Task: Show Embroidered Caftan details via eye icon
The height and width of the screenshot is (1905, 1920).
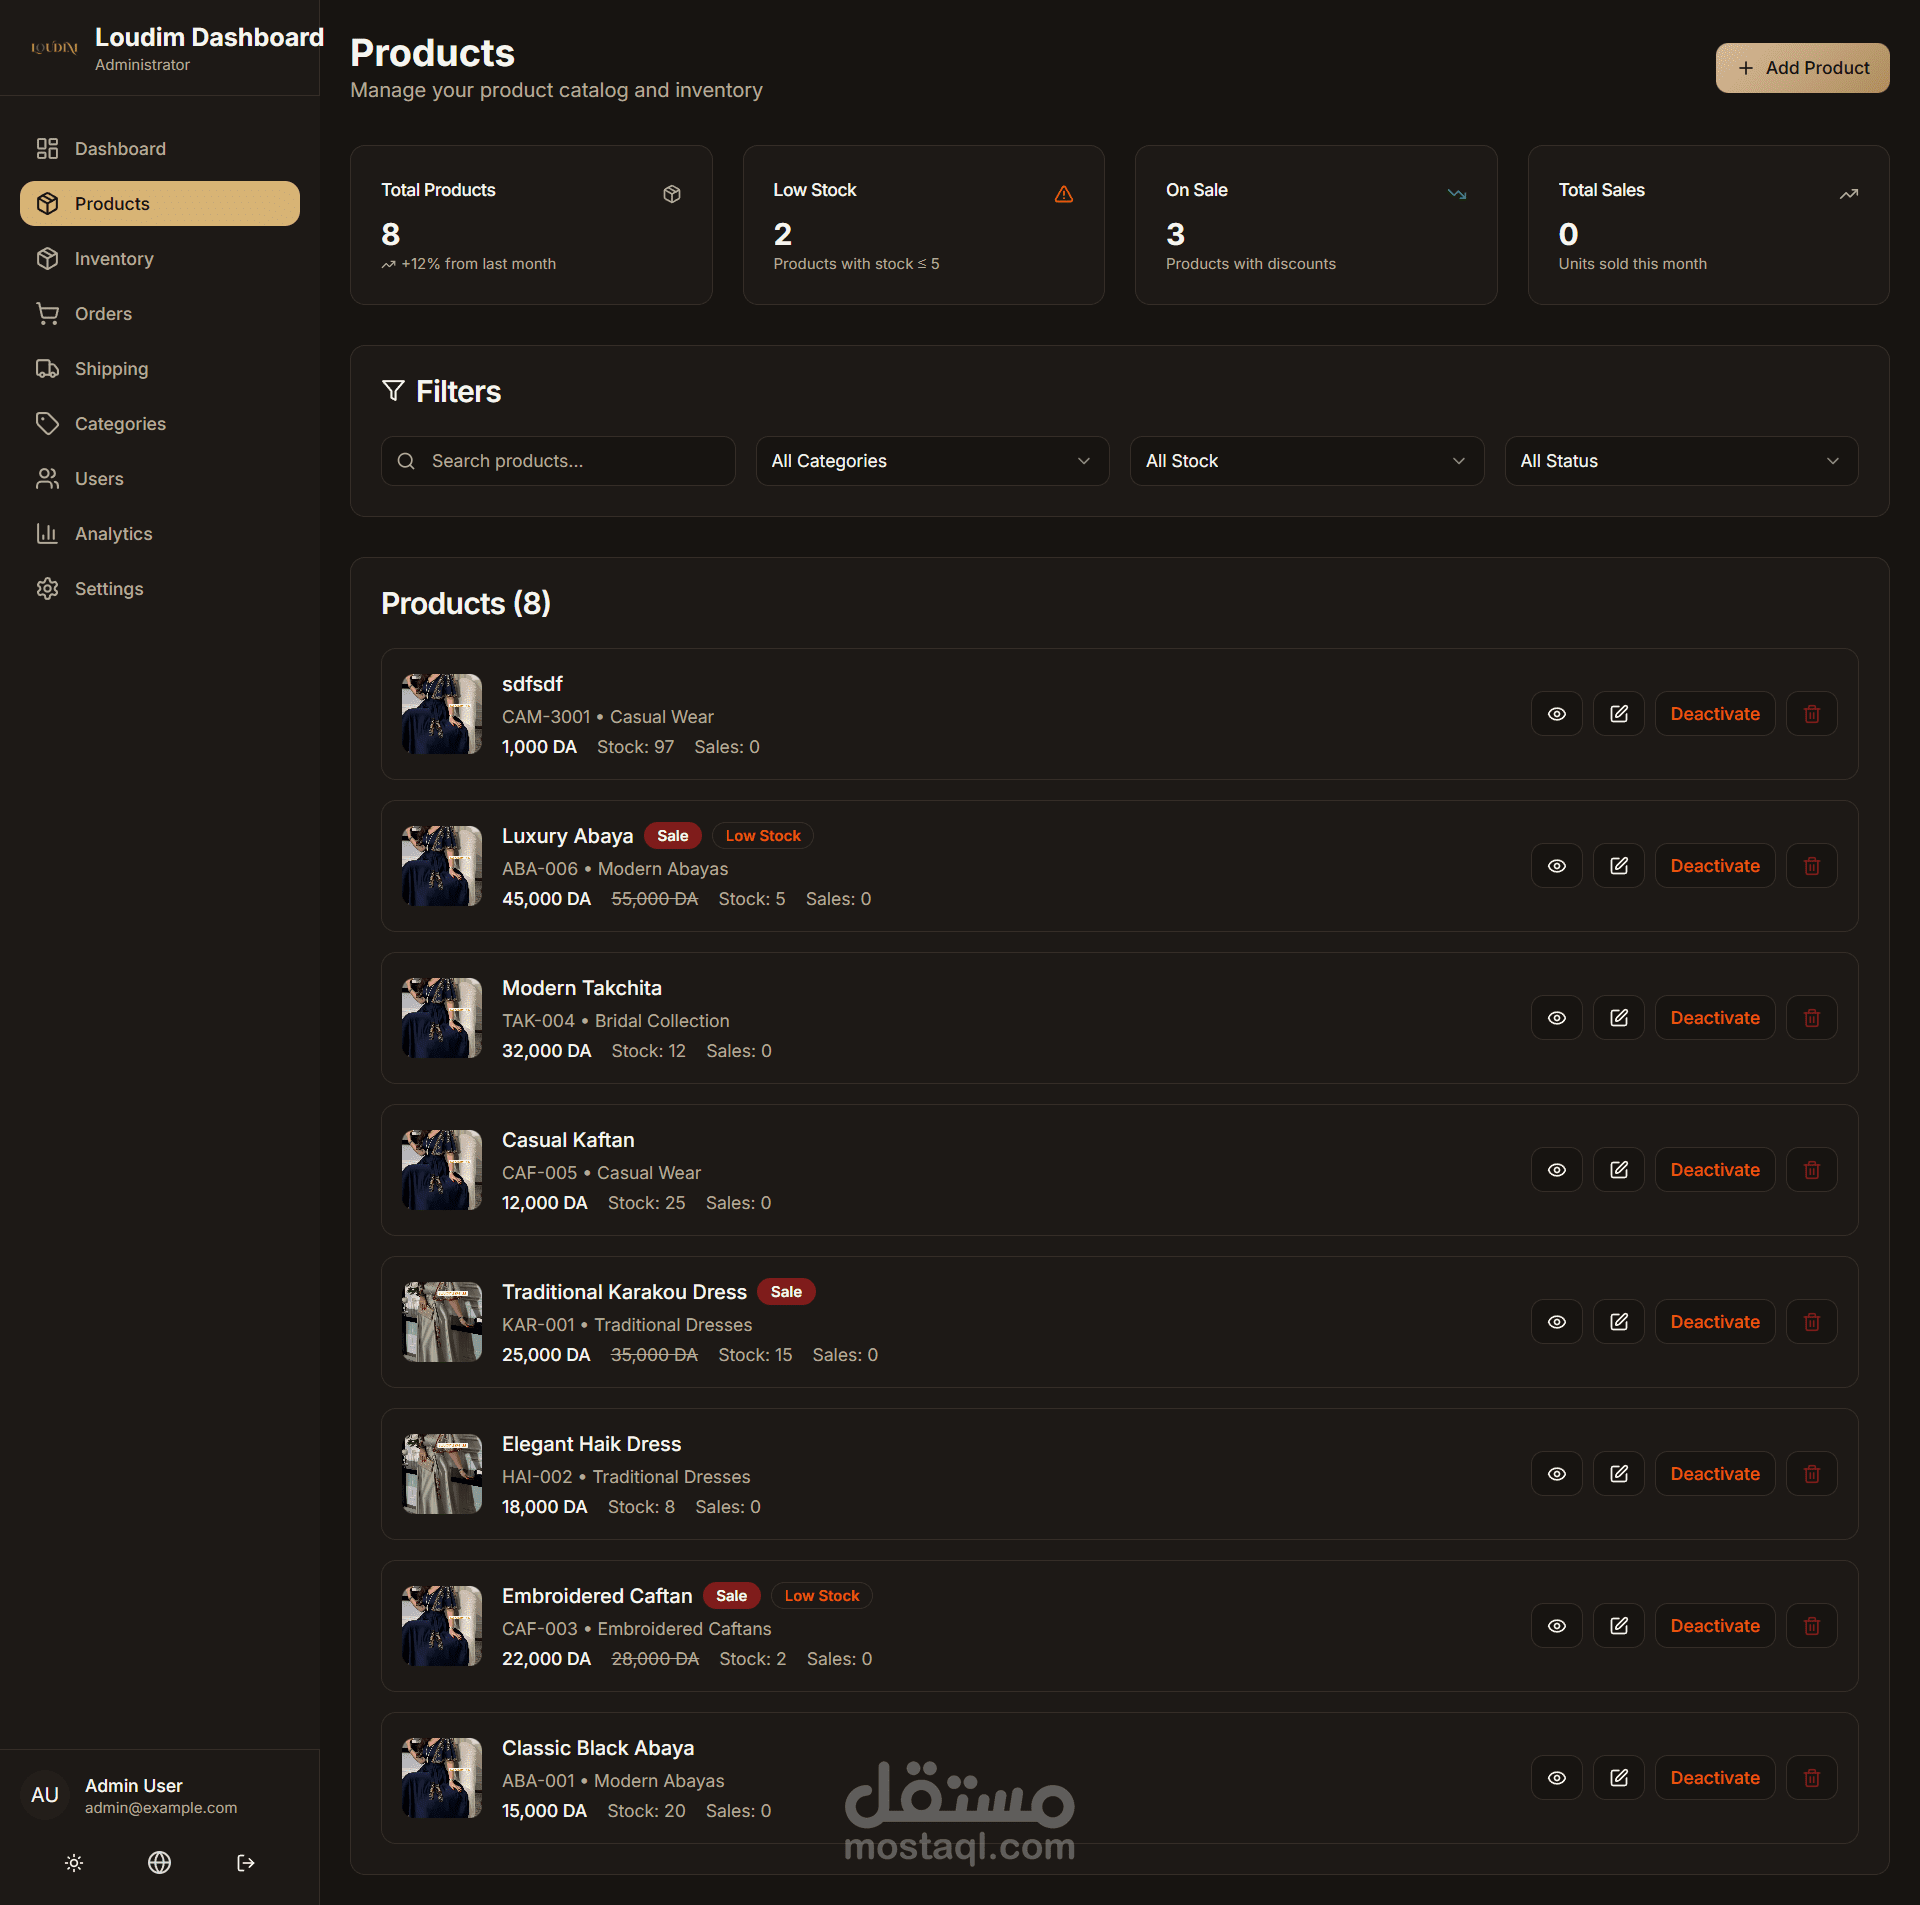Action: click(1557, 1626)
